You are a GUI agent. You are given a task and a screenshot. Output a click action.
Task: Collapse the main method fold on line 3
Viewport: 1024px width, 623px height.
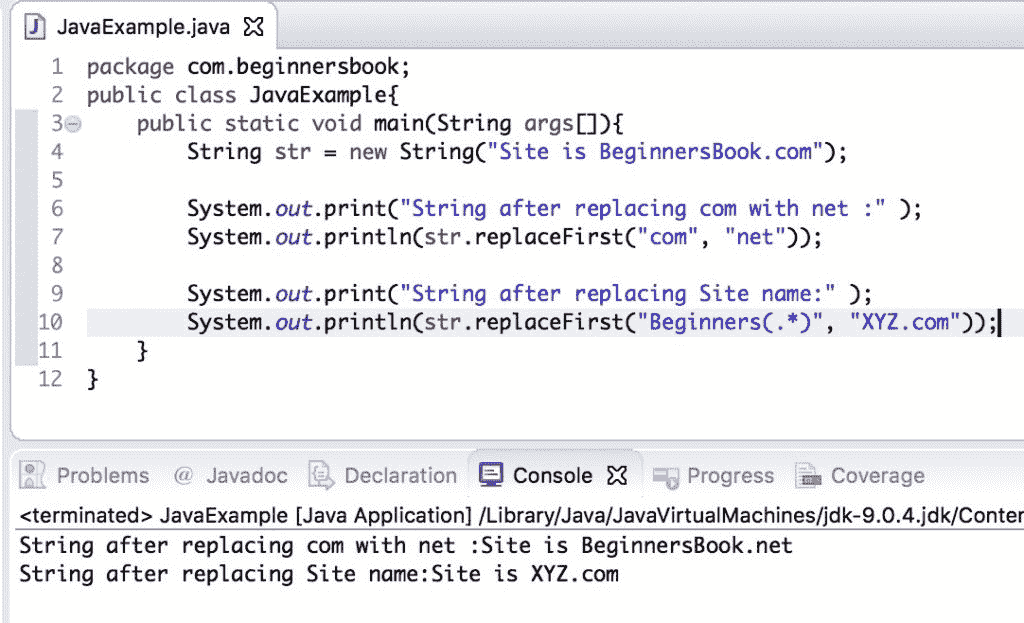pos(75,124)
